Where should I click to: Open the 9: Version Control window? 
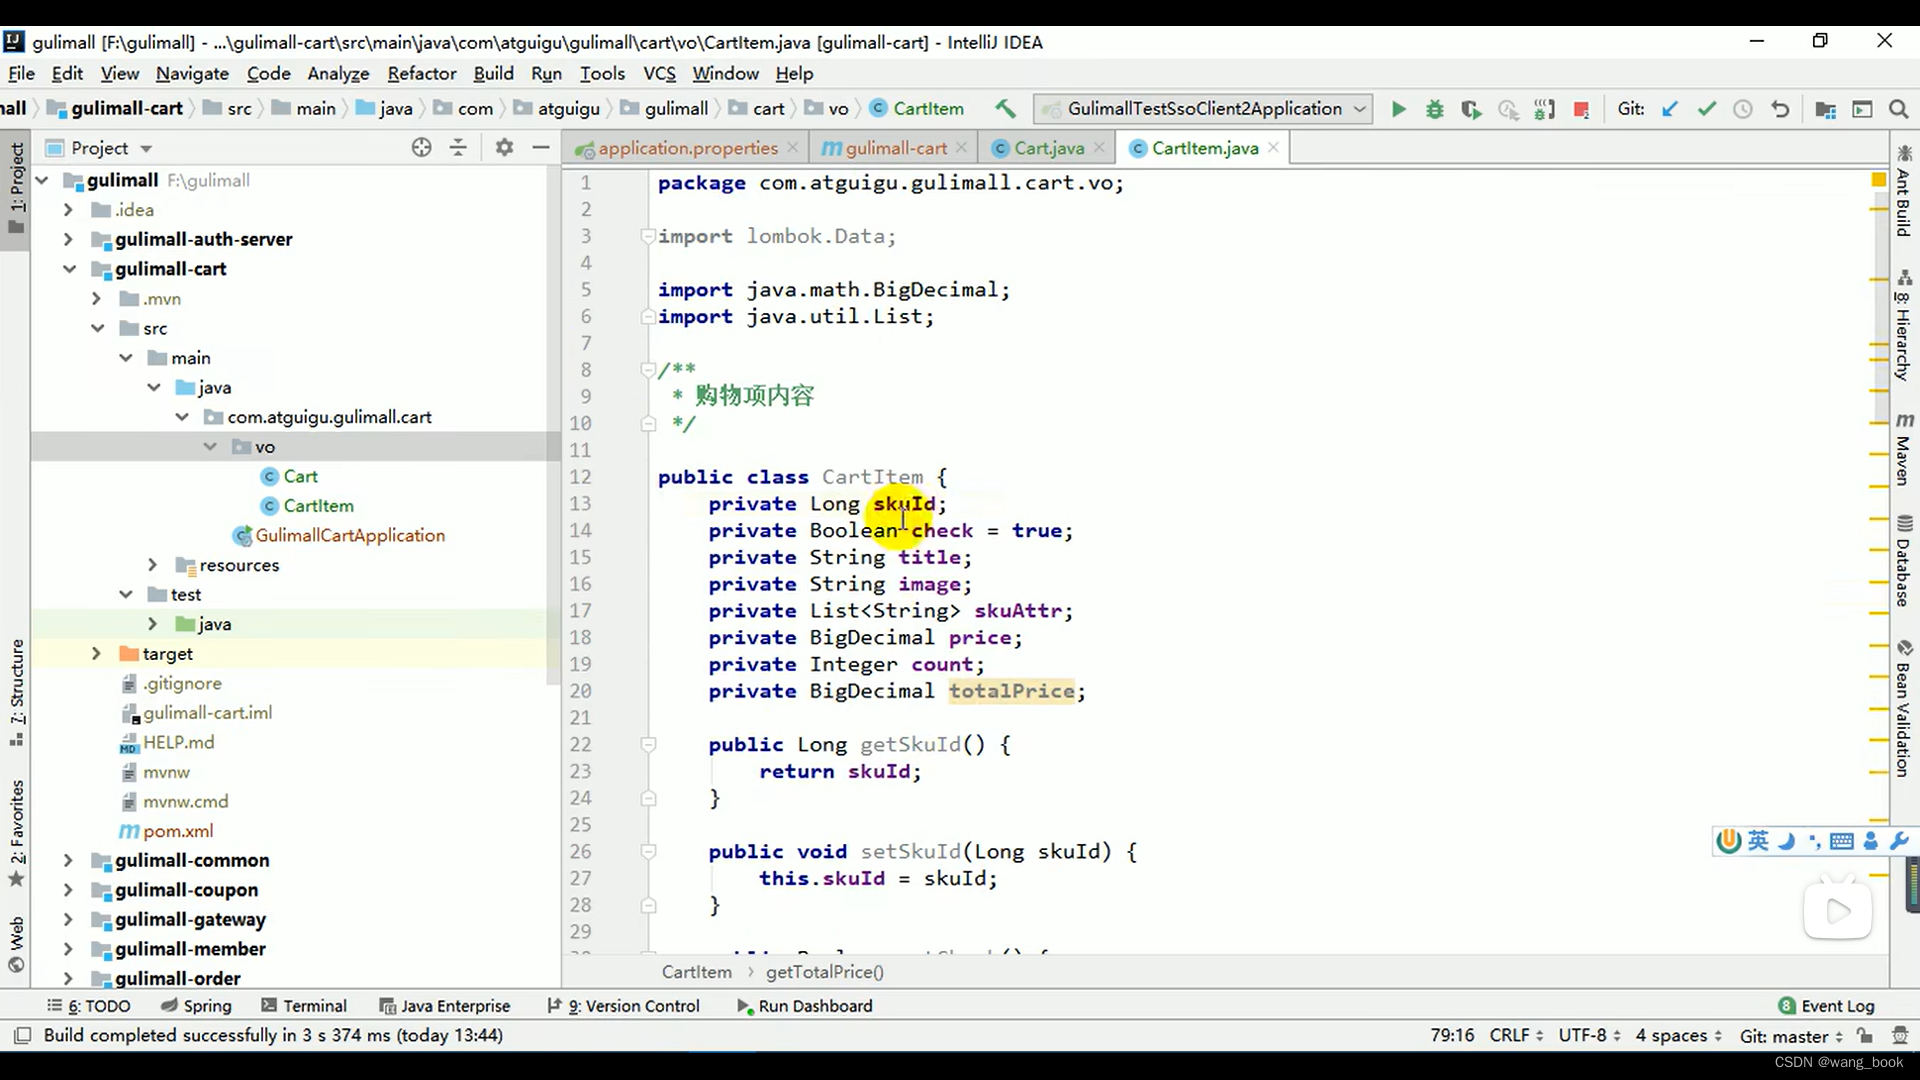(x=624, y=1006)
